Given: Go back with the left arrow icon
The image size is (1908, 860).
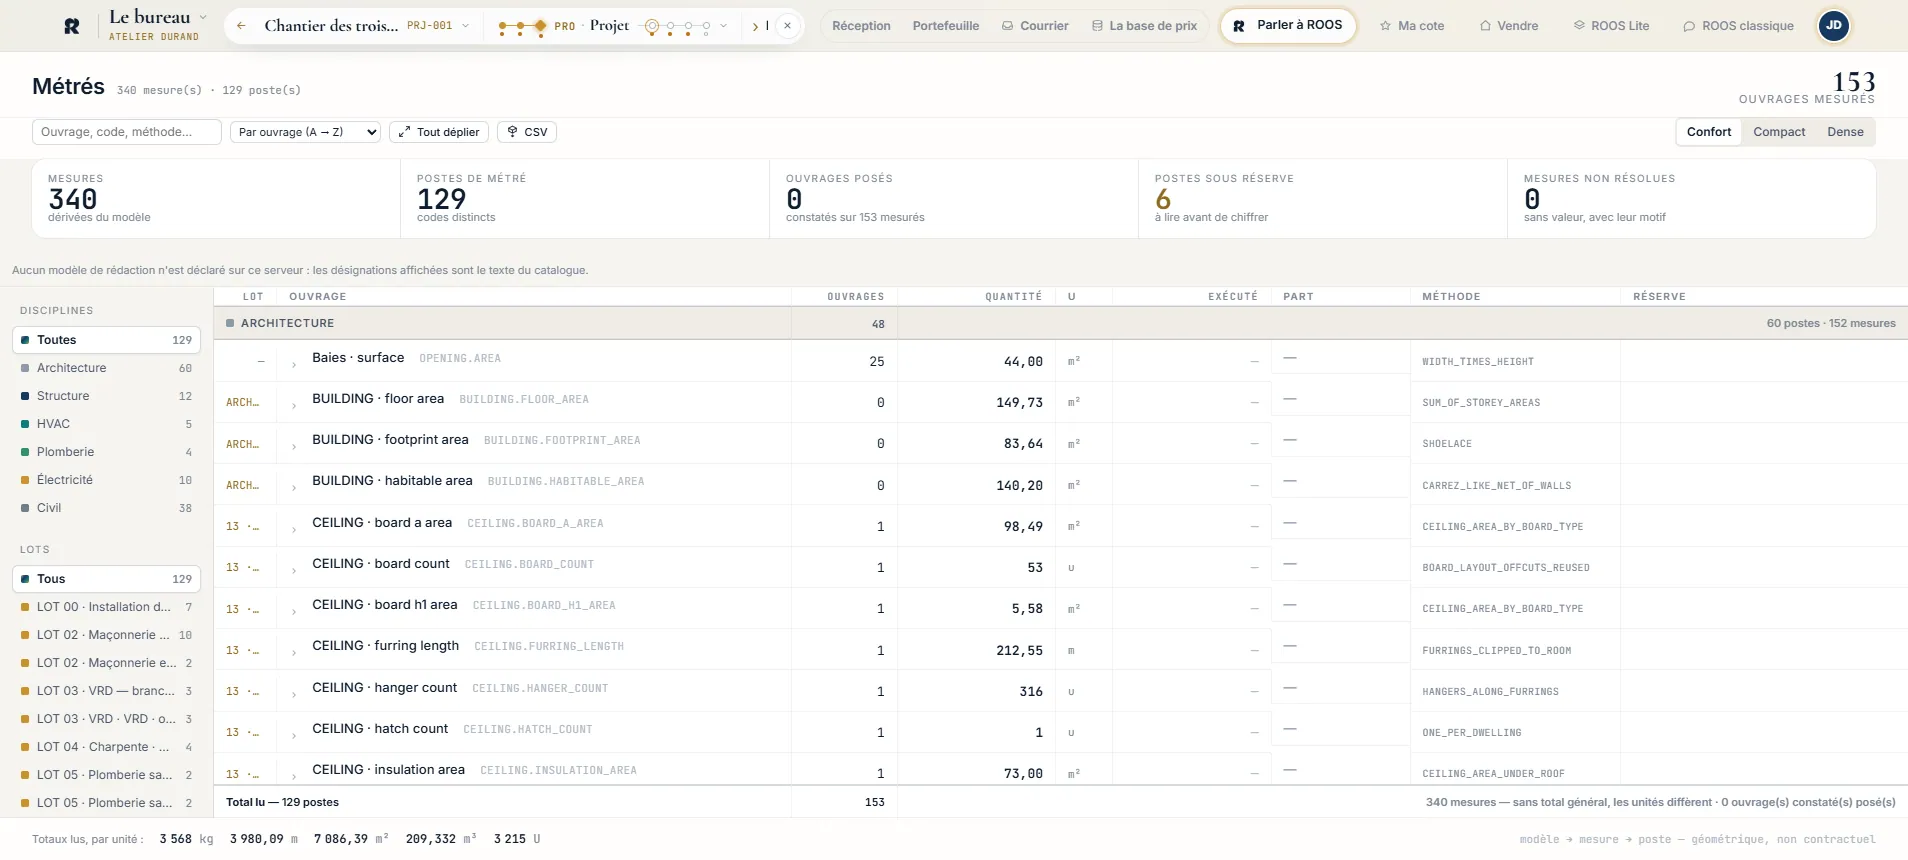Looking at the screenshot, I should pyautogui.click(x=241, y=26).
